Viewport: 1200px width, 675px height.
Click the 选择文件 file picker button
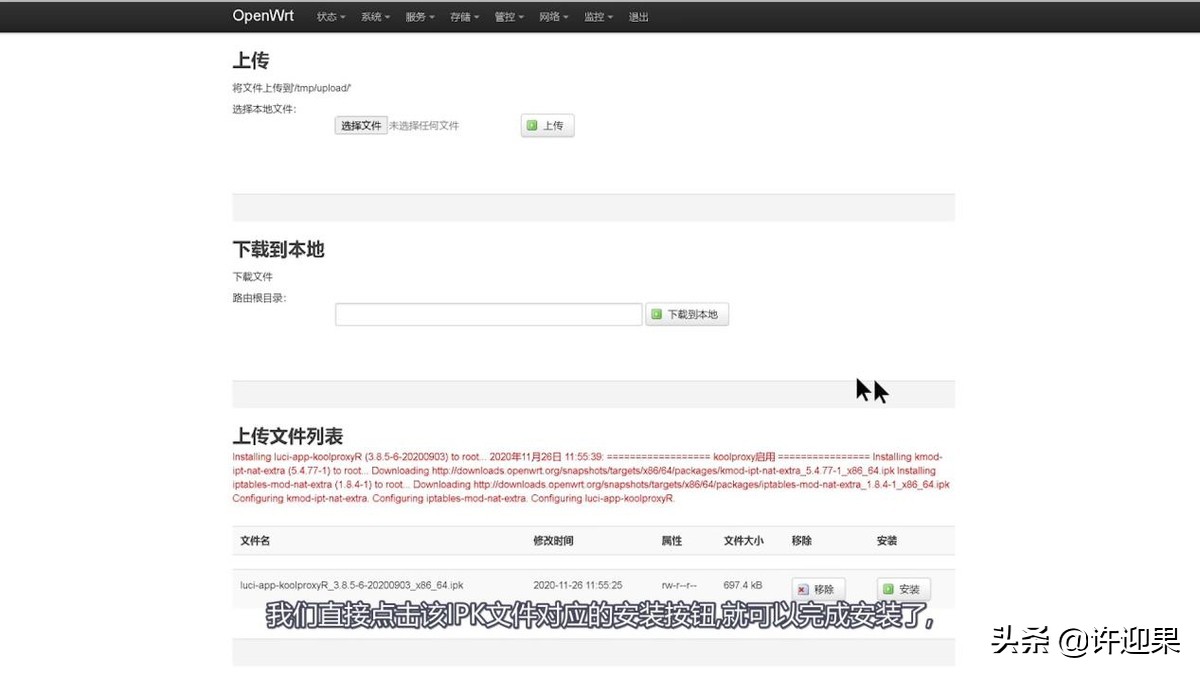pyautogui.click(x=360, y=125)
